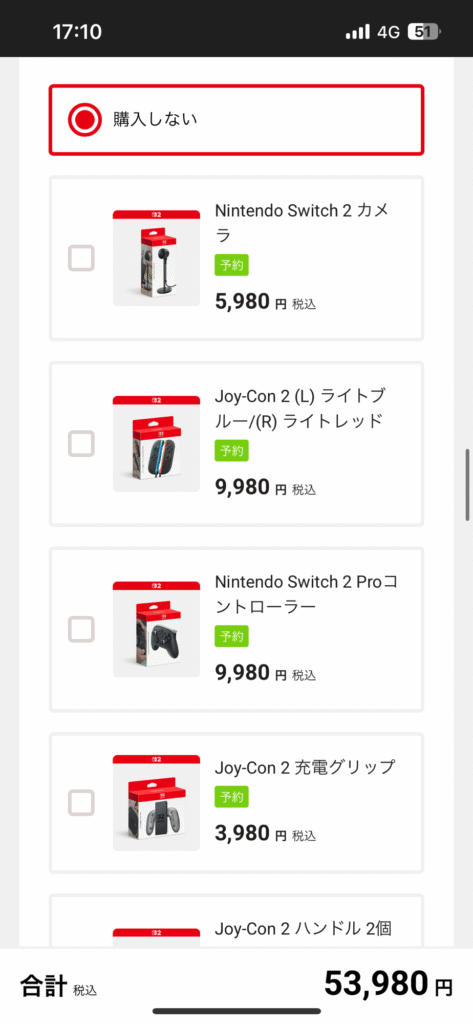The width and height of the screenshot is (473, 1024).
Task: Tap the cellular signal bars icon
Action: [357, 31]
